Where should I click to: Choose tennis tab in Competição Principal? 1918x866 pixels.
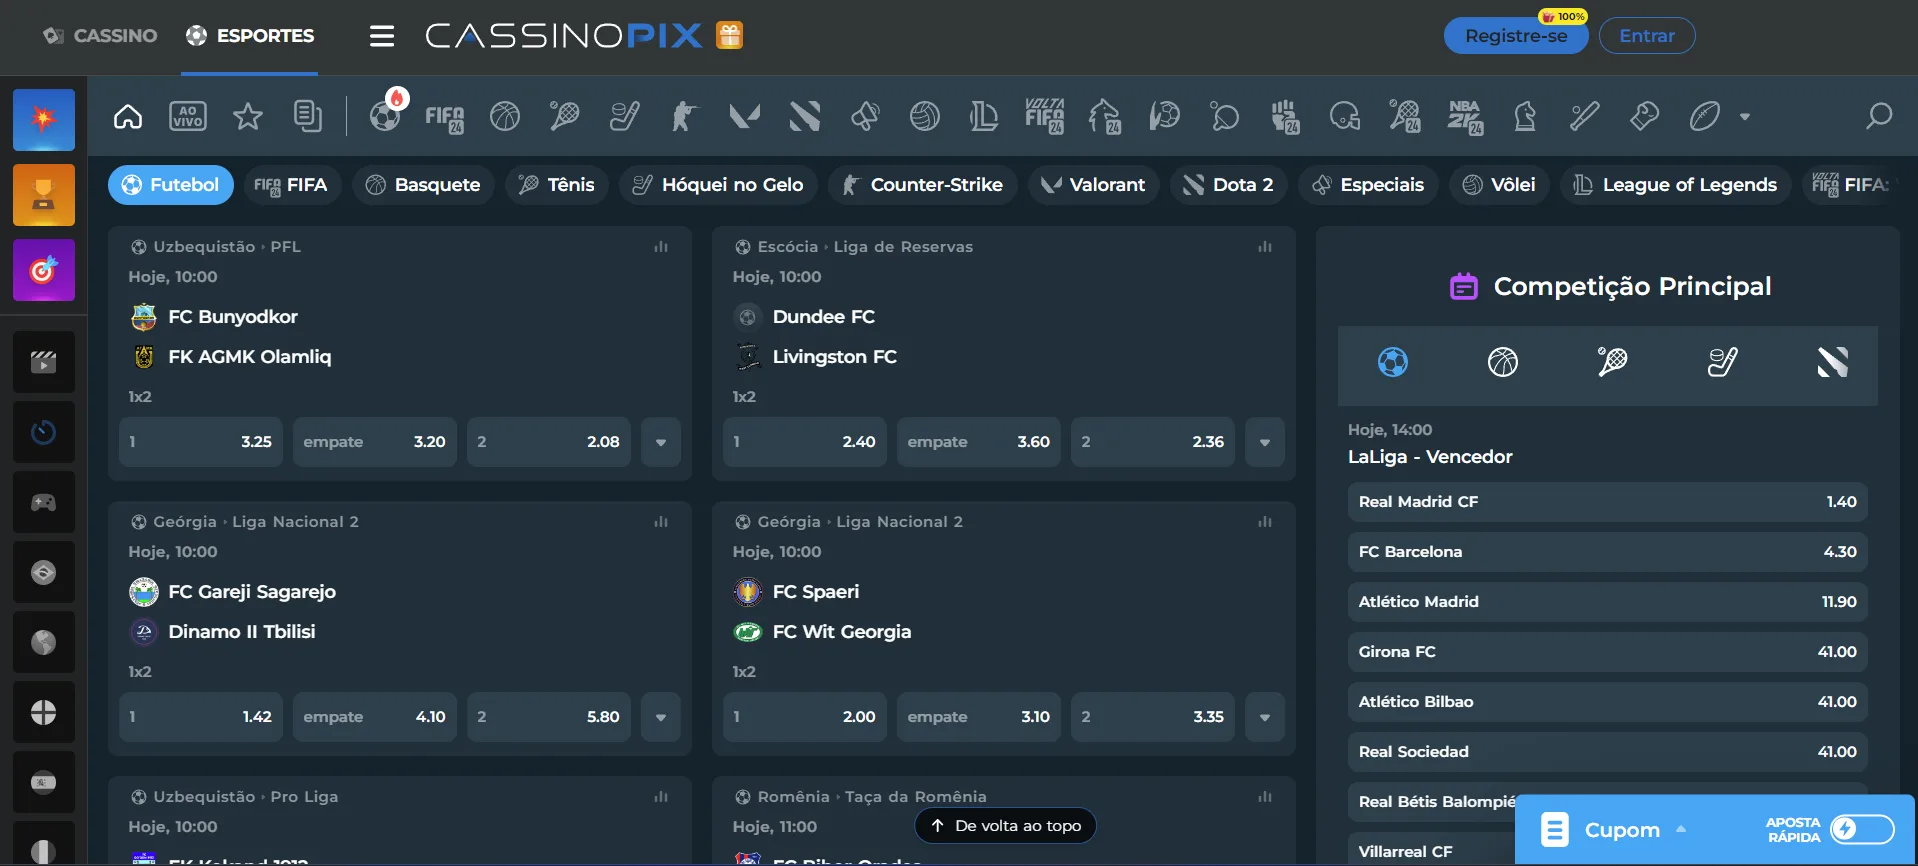pyautogui.click(x=1612, y=362)
